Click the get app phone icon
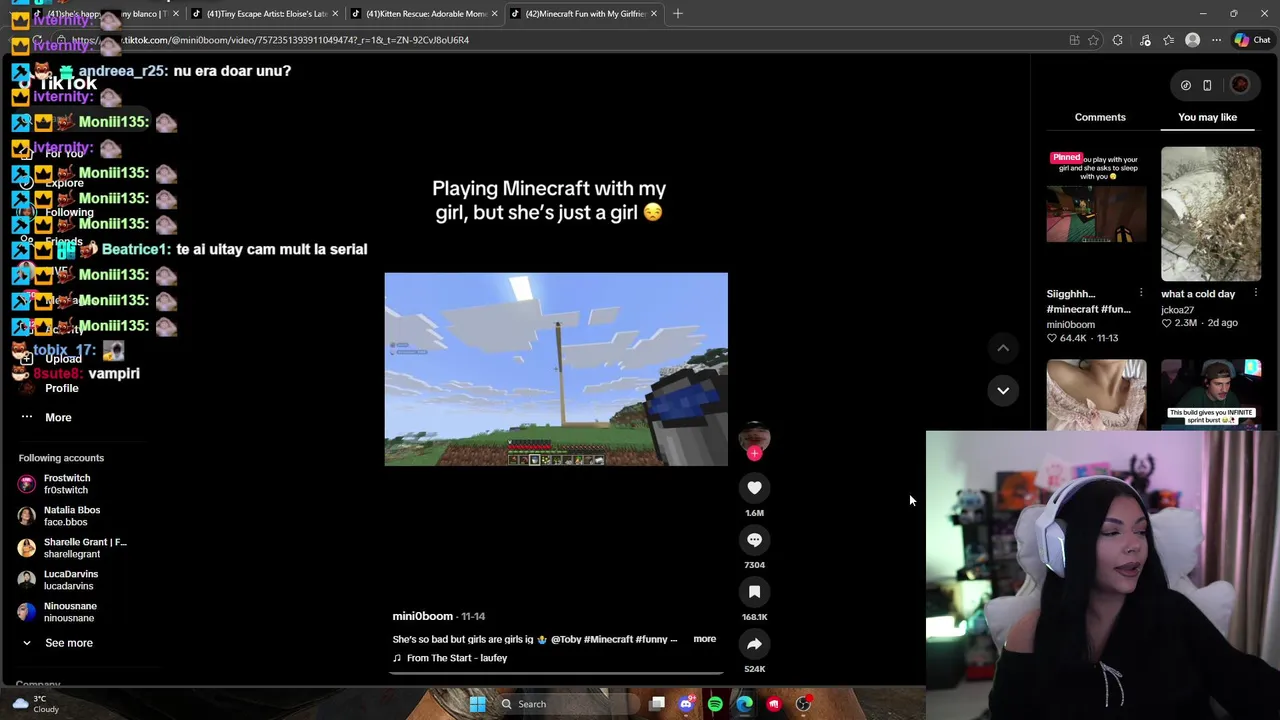The height and width of the screenshot is (720, 1280). pyautogui.click(x=1207, y=85)
